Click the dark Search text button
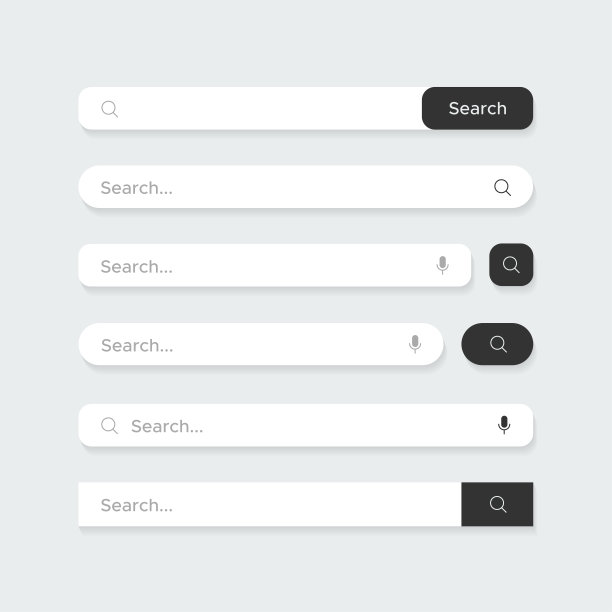Viewport: 612px width, 612px height. tap(477, 108)
